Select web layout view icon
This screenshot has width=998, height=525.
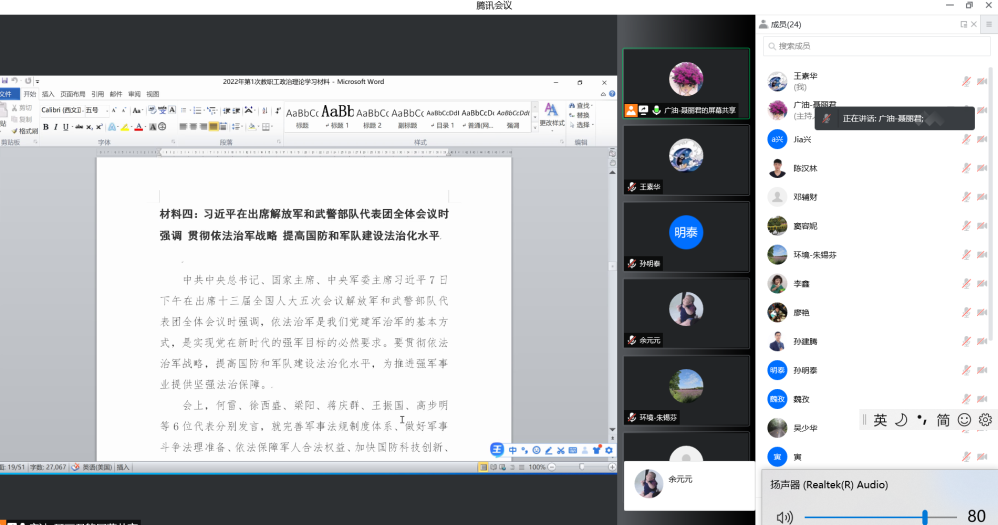(x=503, y=467)
